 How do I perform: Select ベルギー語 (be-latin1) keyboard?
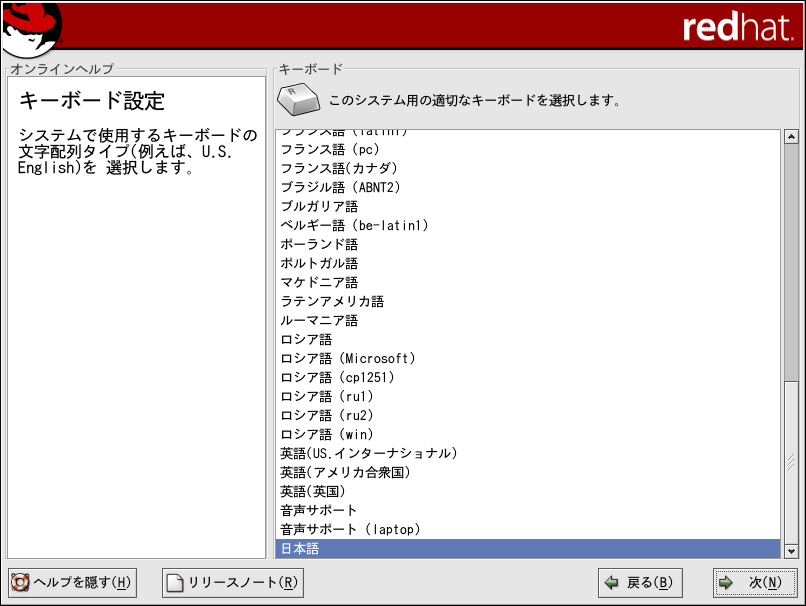pos(355,225)
